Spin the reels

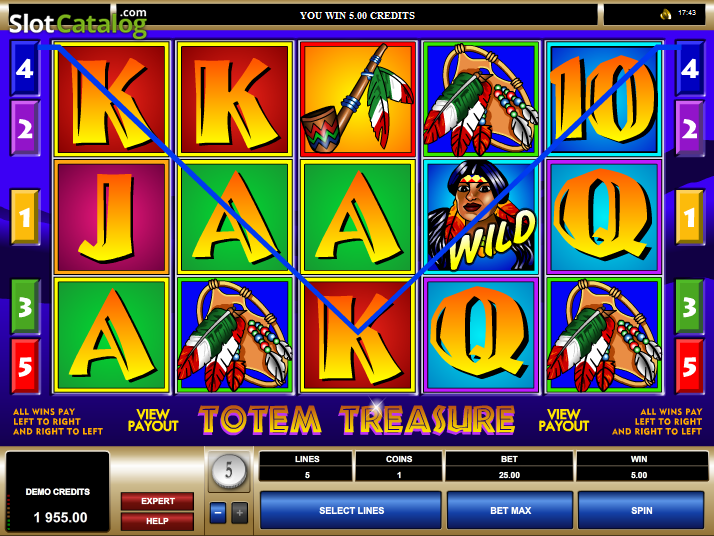click(641, 510)
